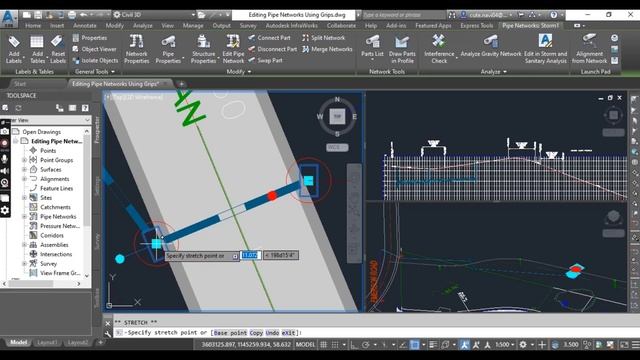Switch to the Annotate ribbon tab
The image size is (640, 360).
(84, 25)
